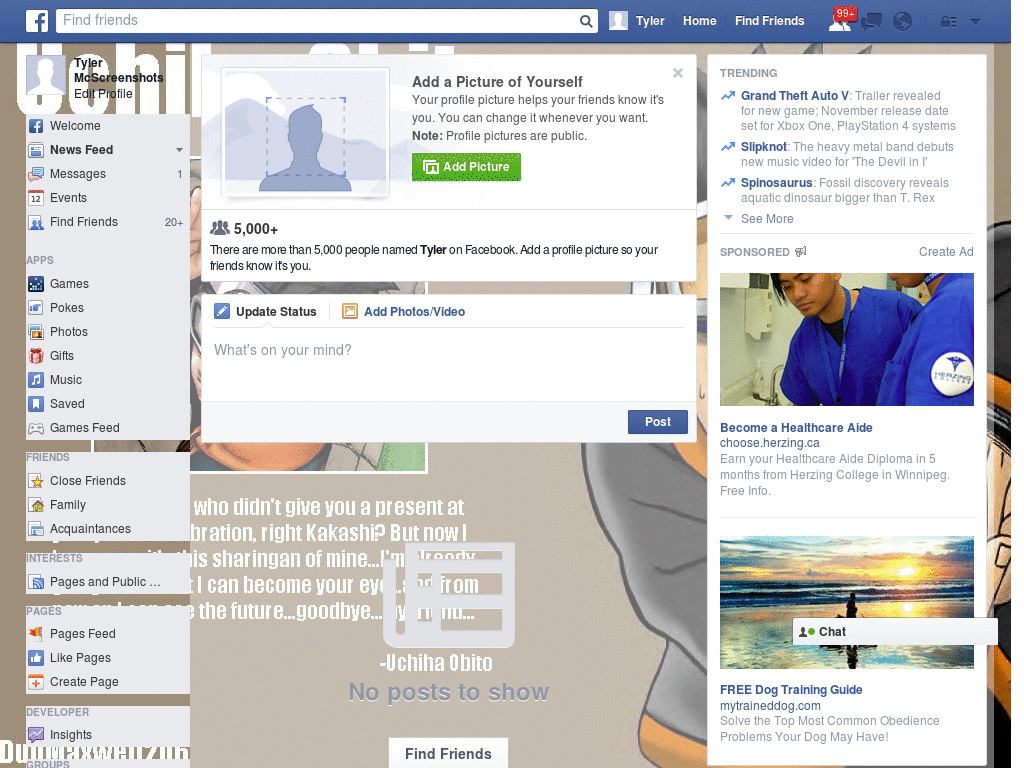This screenshot has height=768, width=1024.
Task: Select the Update Status tab
Action: (x=266, y=312)
